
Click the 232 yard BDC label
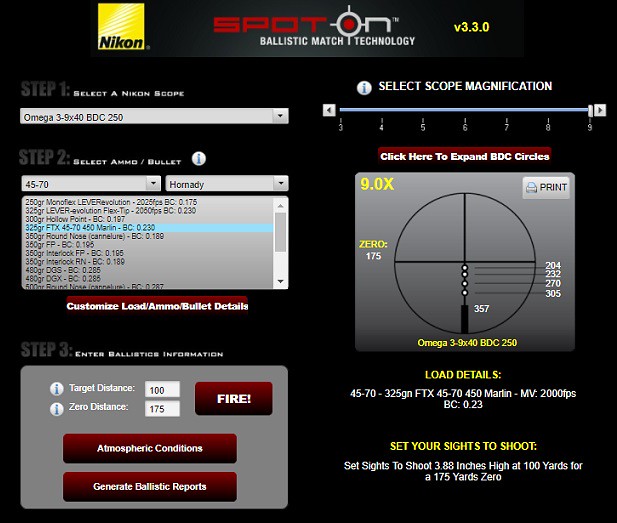[x=553, y=274]
